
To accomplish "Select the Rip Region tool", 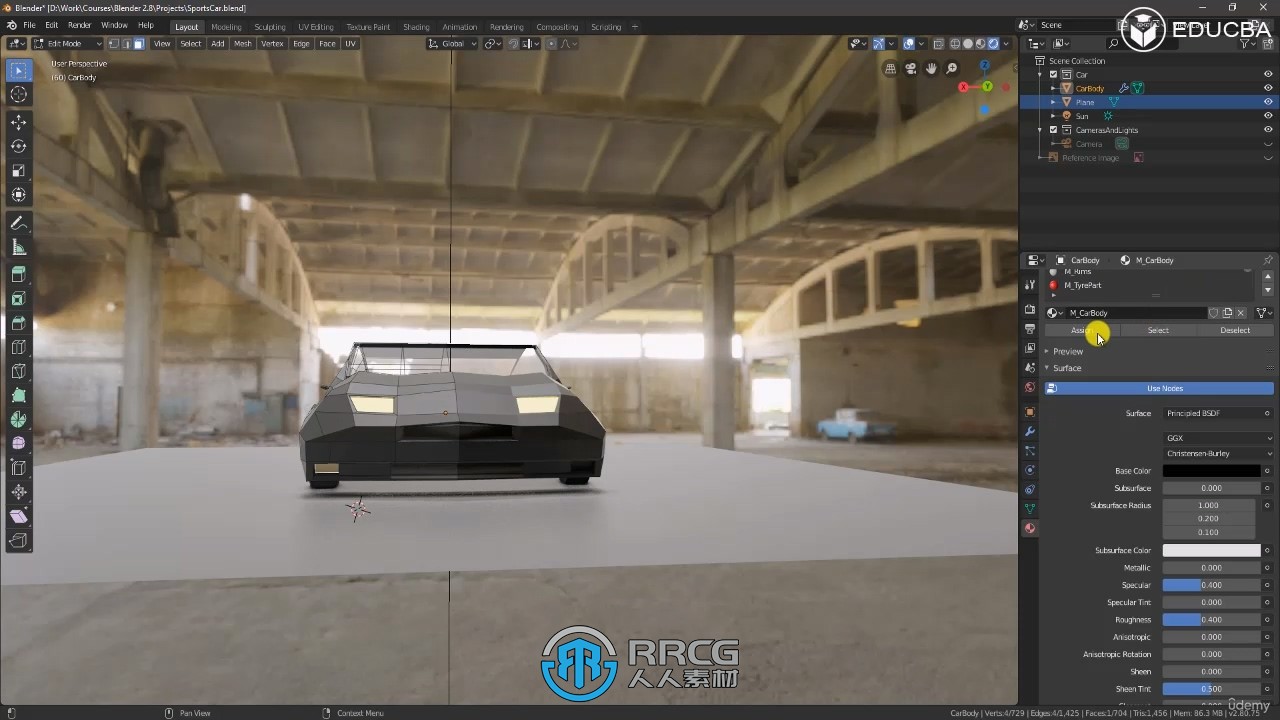I will coord(18,541).
